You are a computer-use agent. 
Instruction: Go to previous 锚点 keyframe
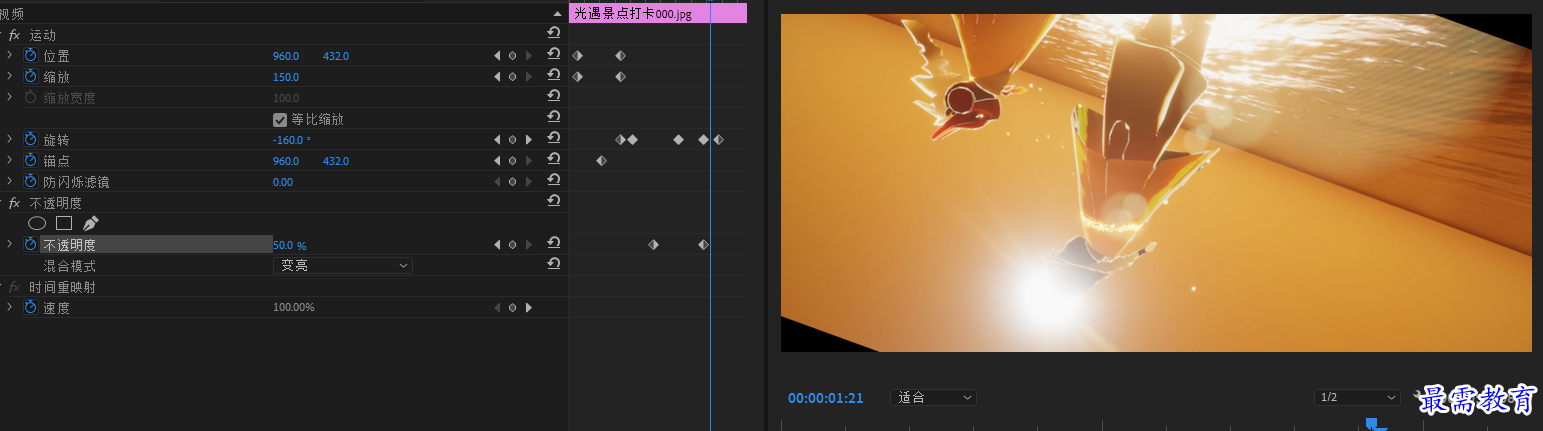point(497,161)
